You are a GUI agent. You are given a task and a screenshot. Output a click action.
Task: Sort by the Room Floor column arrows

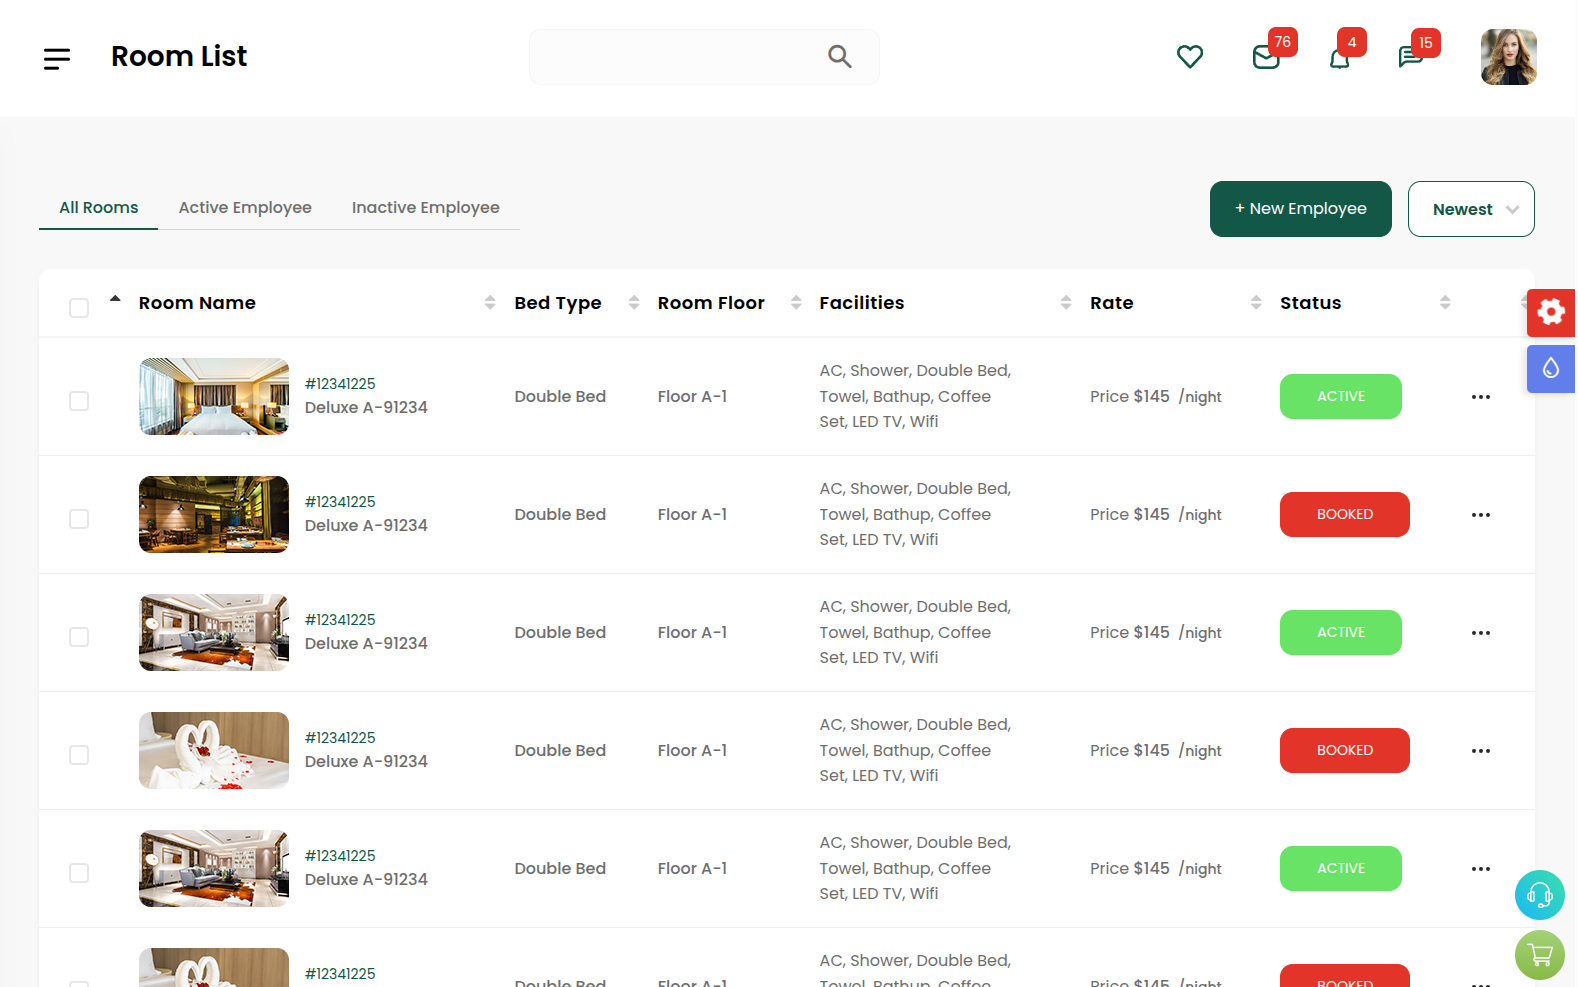tap(796, 302)
